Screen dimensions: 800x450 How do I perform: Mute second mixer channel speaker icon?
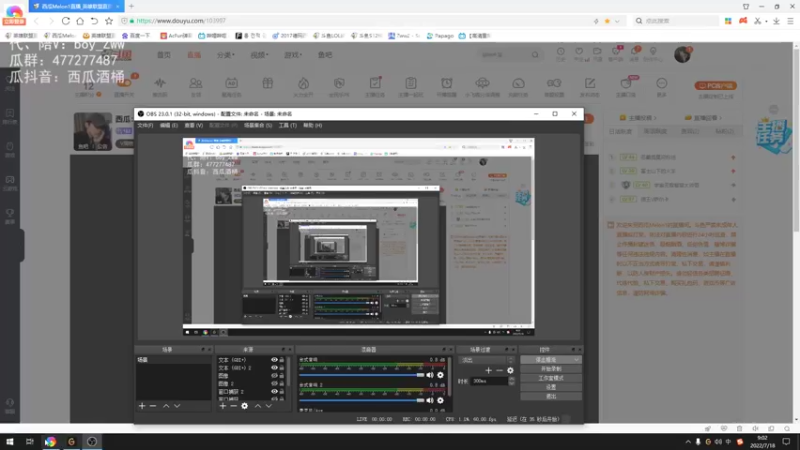(430, 401)
